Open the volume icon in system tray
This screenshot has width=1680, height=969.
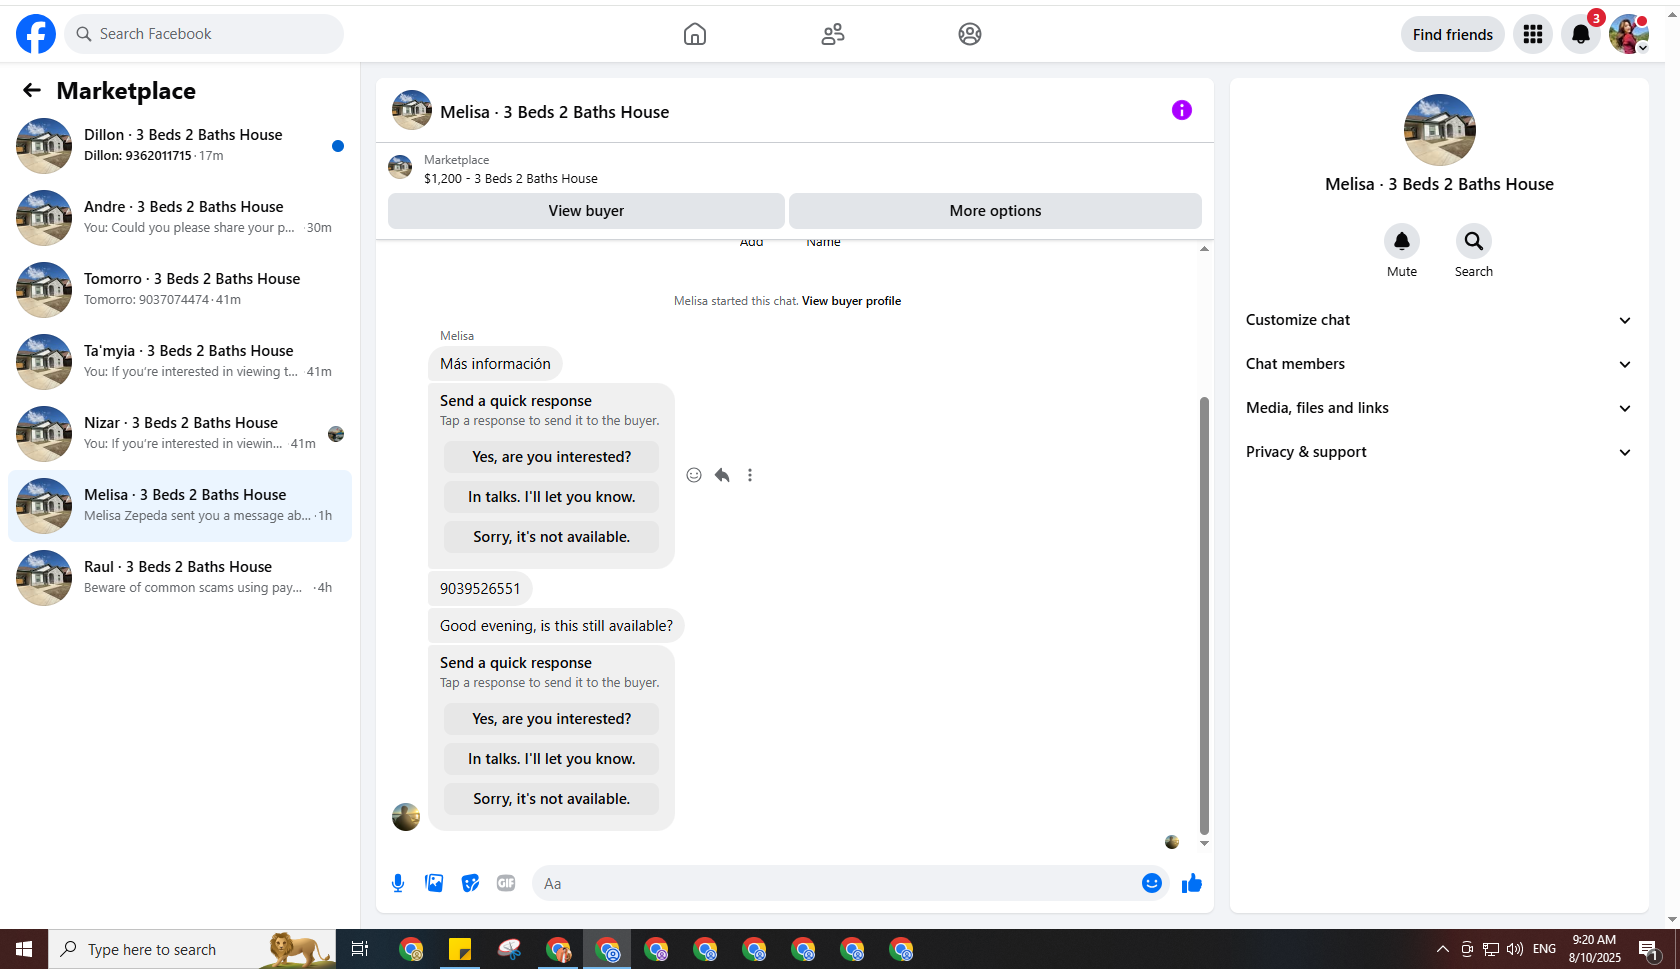click(1515, 949)
